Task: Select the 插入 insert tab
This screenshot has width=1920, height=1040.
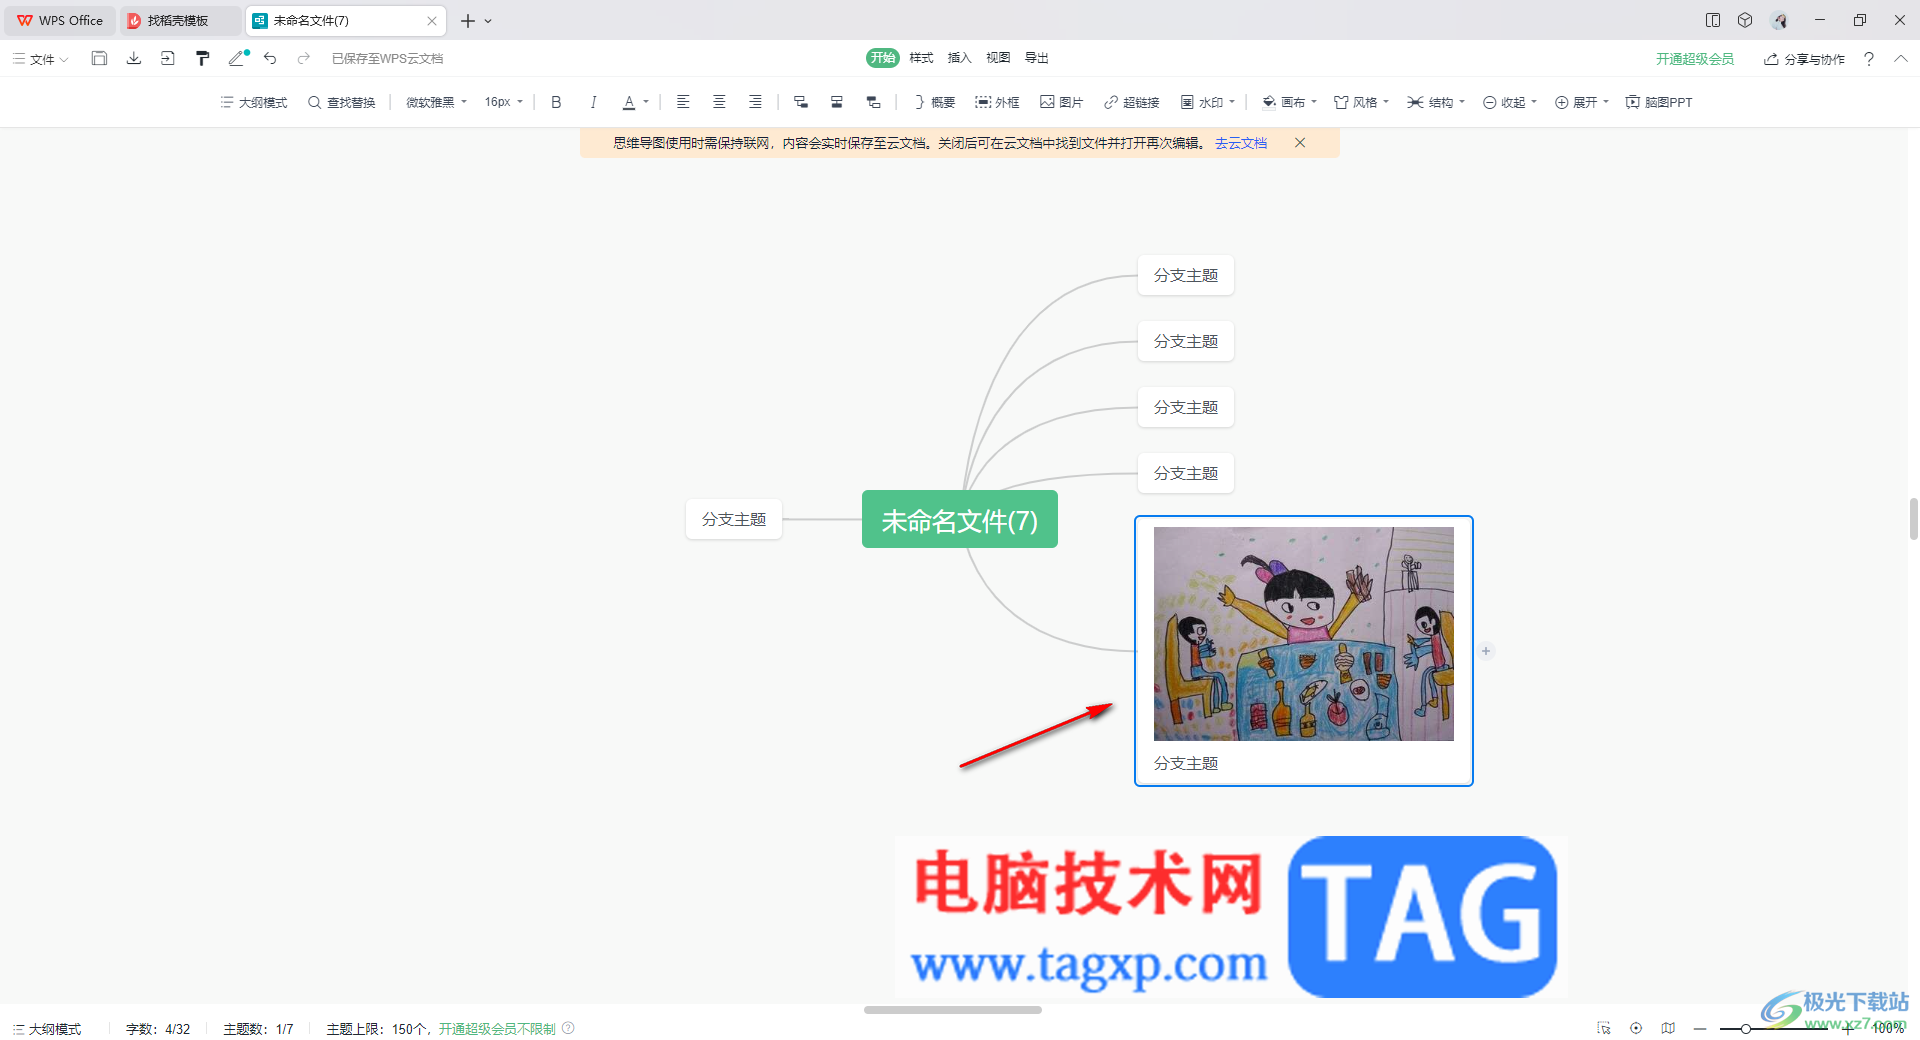Action: [959, 58]
